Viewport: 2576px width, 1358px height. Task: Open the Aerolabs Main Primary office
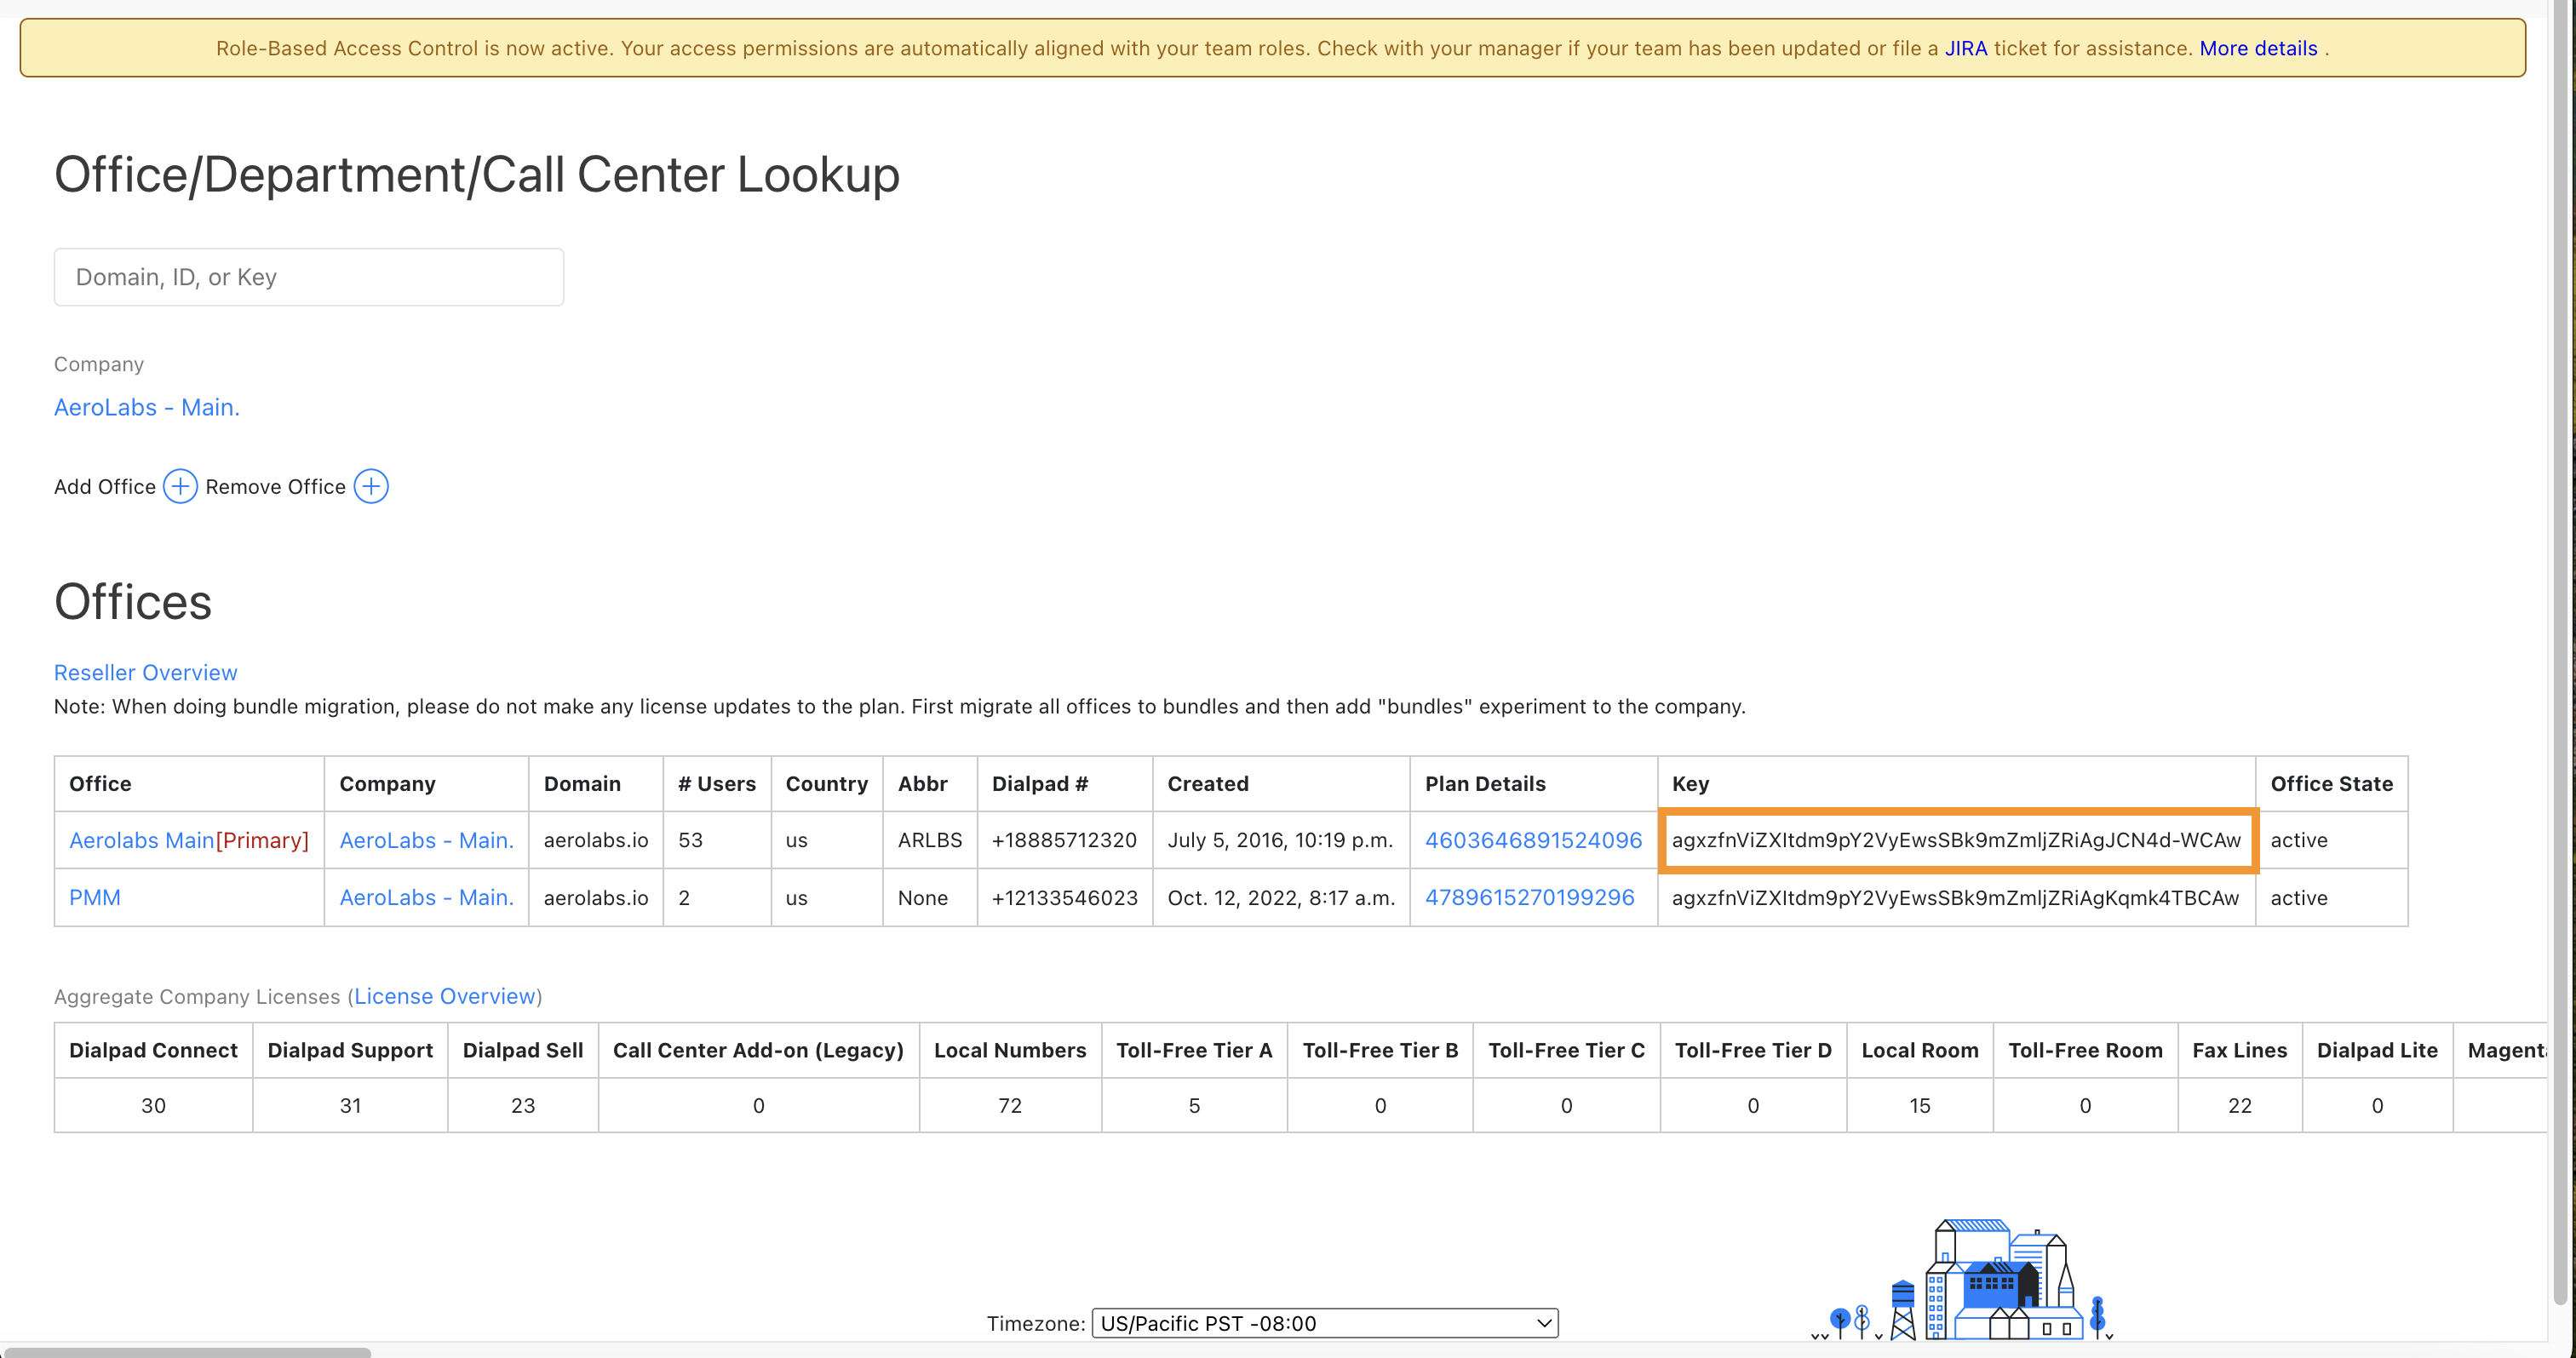click(x=141, y=840)
